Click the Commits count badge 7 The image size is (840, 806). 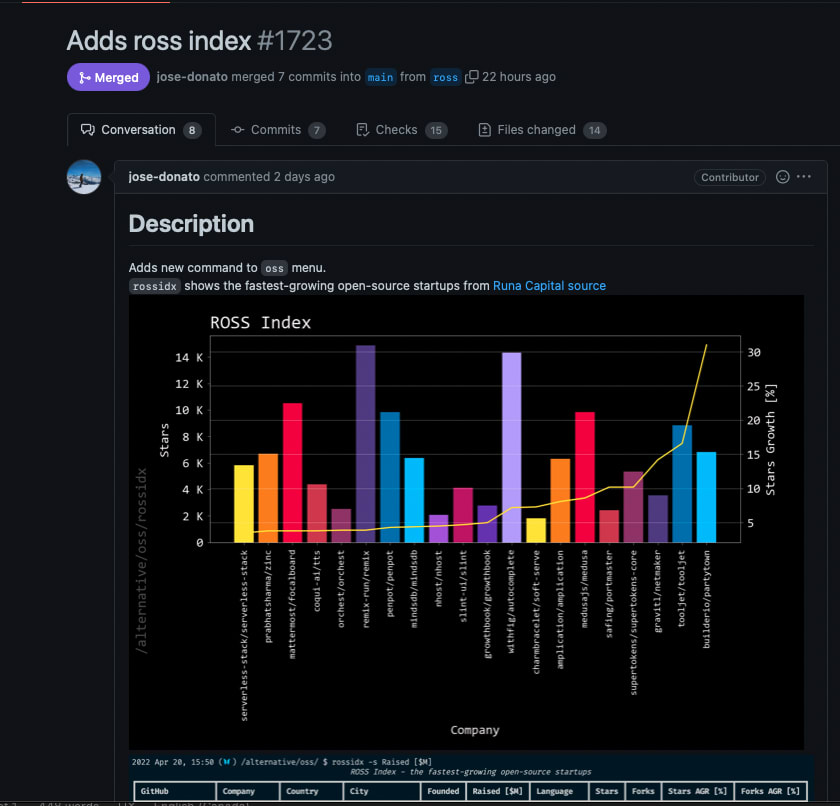click(317, 130)
